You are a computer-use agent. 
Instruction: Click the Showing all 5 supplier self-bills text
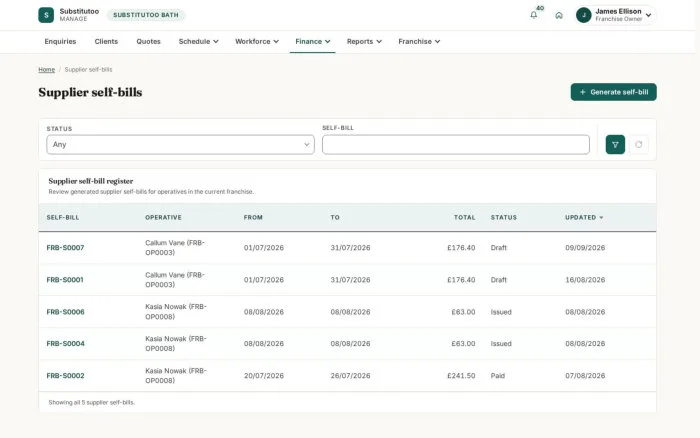(x=92, y=402)
